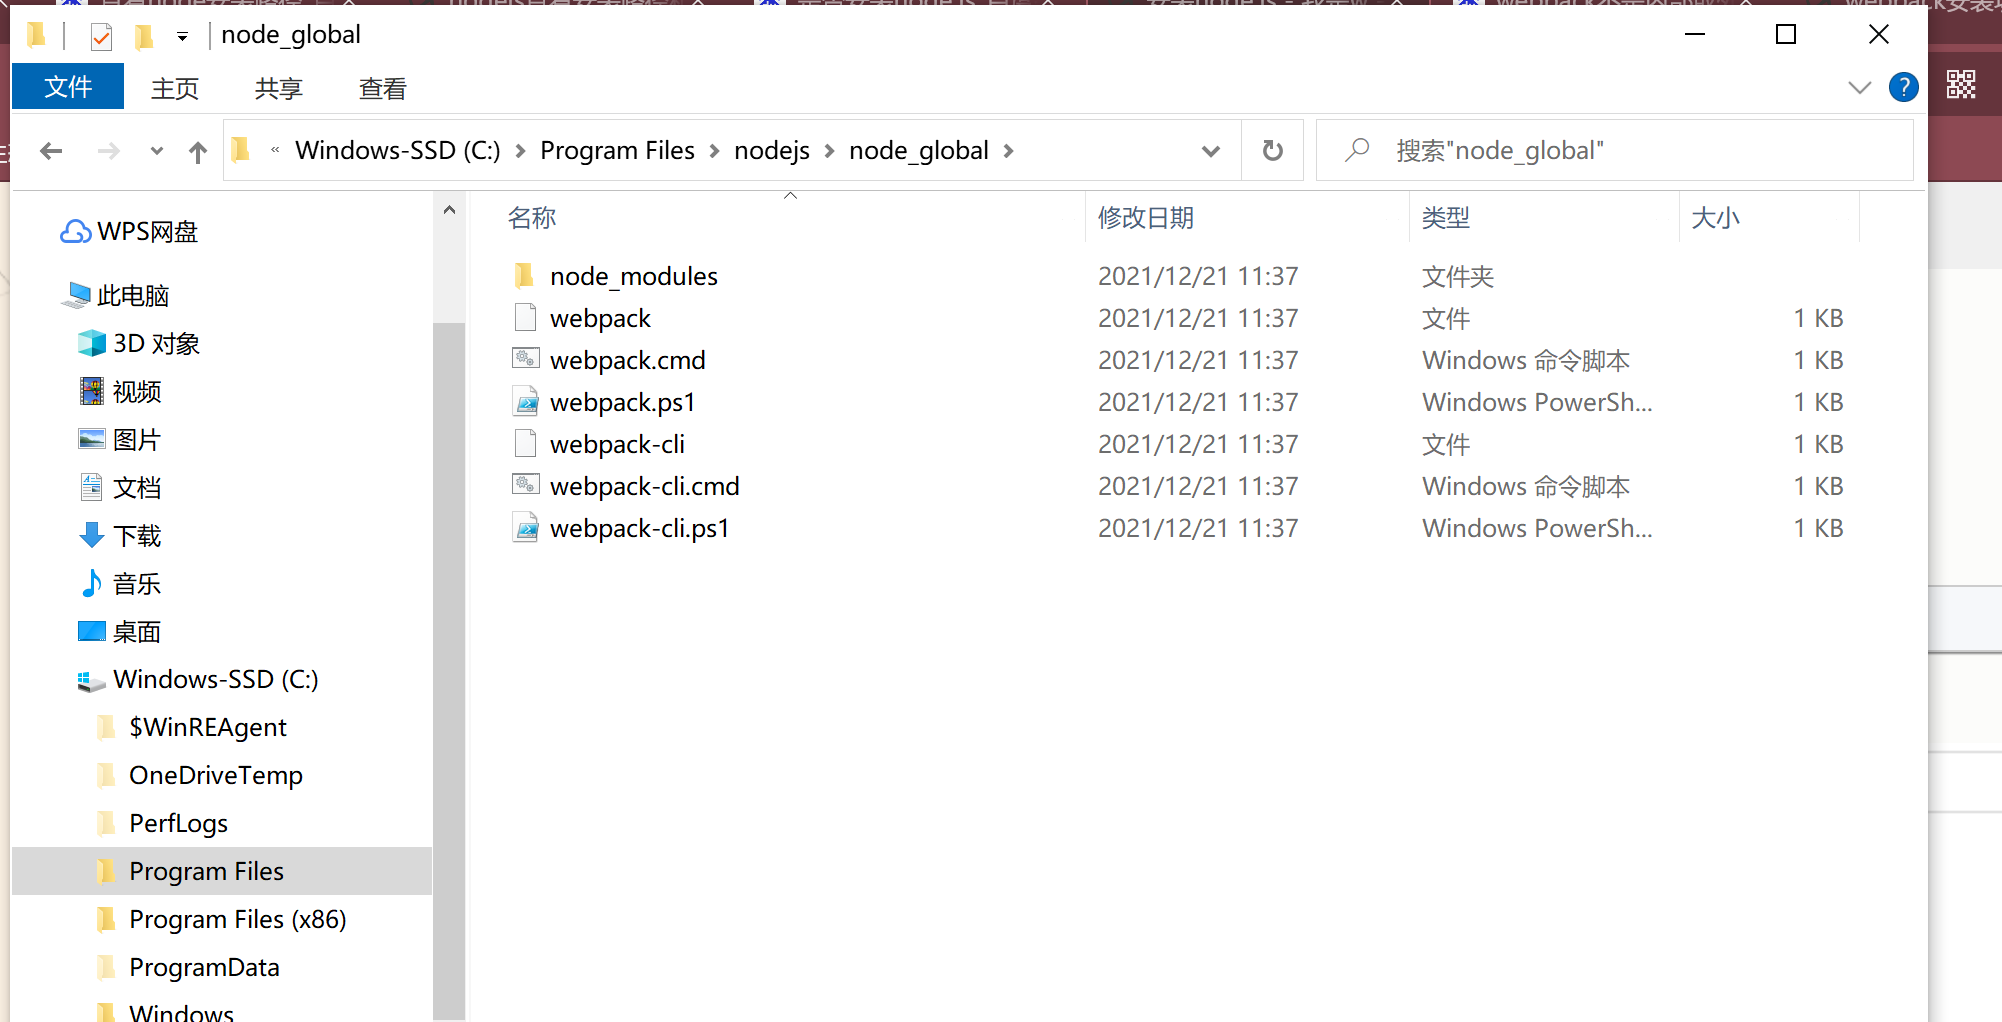This screenshot has width=2002, height=1022.
Task: Open the Explorer help question mark
Action: point(1903,87)
